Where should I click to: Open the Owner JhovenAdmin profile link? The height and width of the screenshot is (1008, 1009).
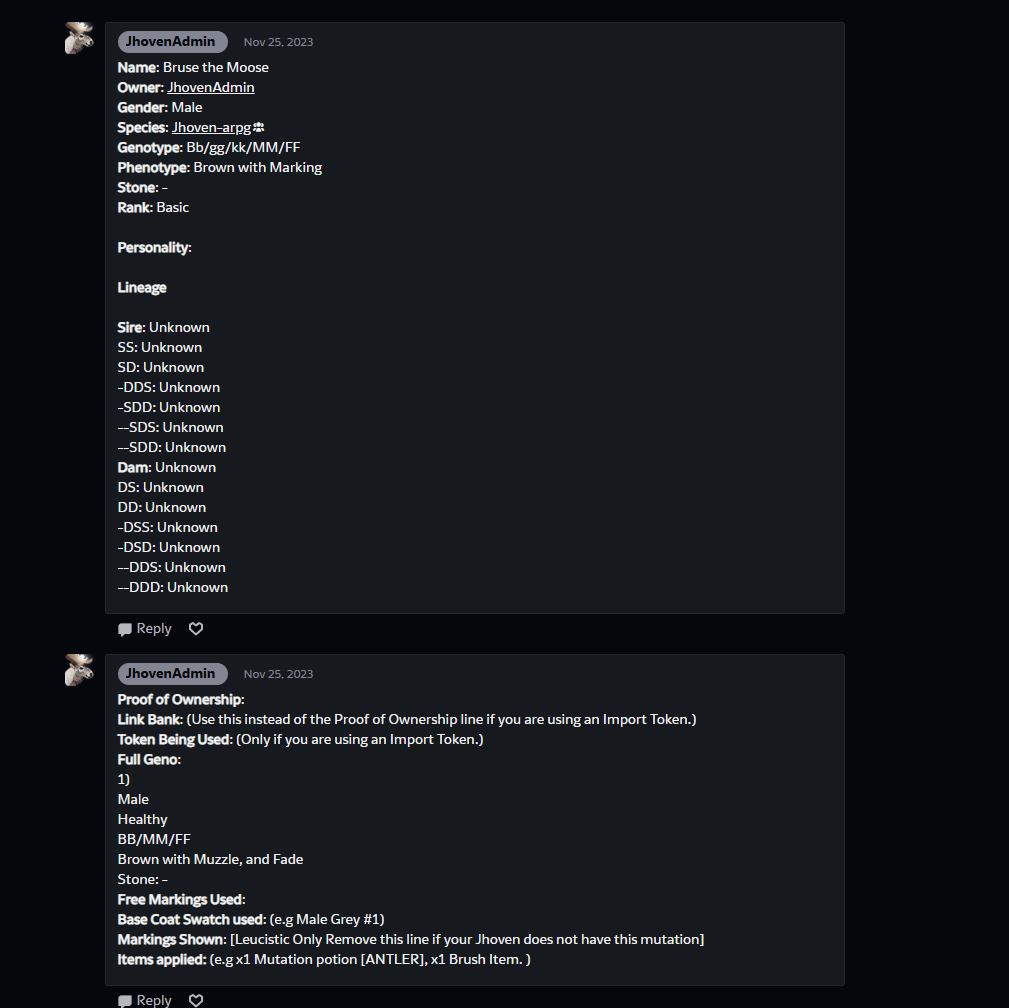tap(210, 87)
